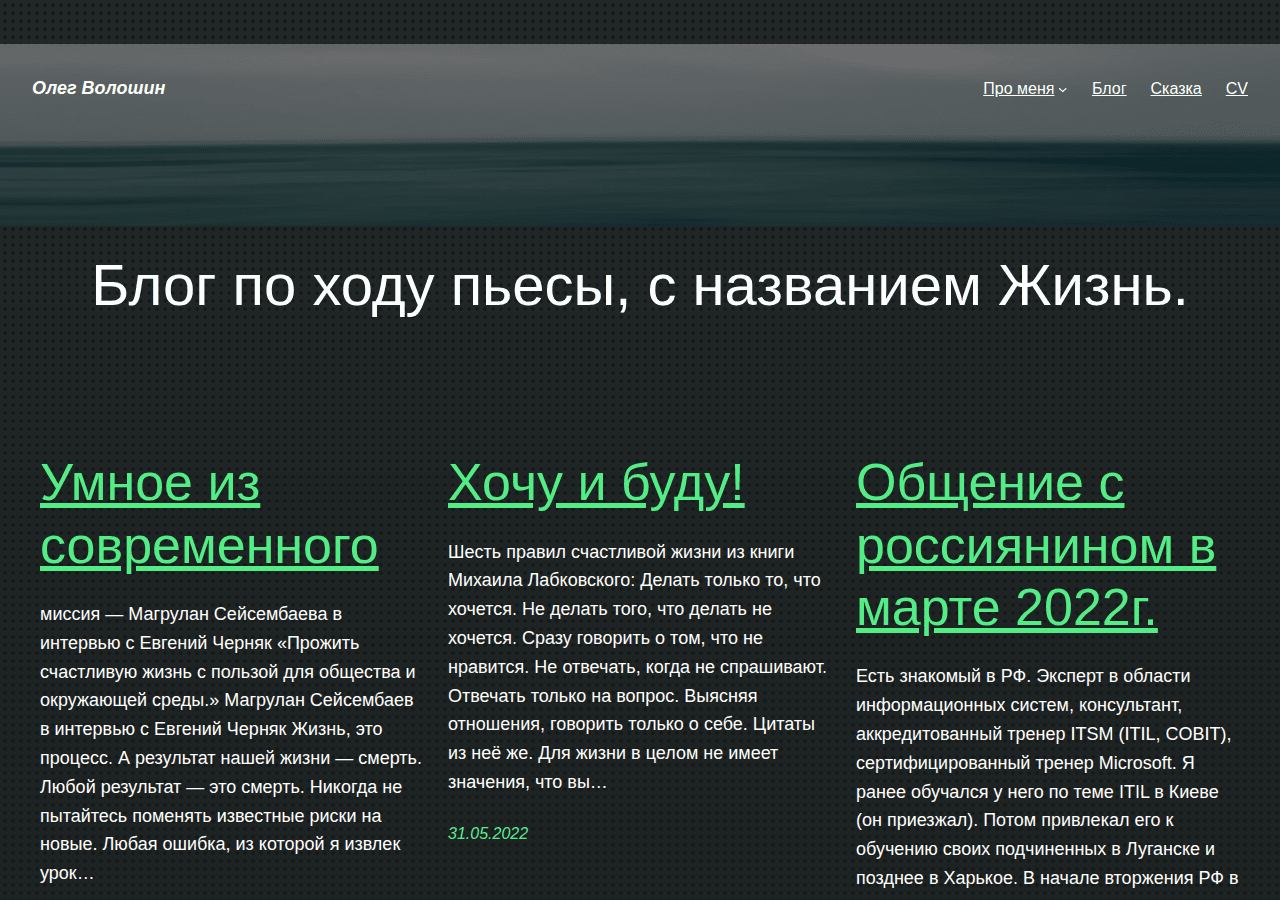The width and height of the screenshot is (1280, 900).
Task: Open the post Хочу и буду!
Action: [x=596, y=483]
